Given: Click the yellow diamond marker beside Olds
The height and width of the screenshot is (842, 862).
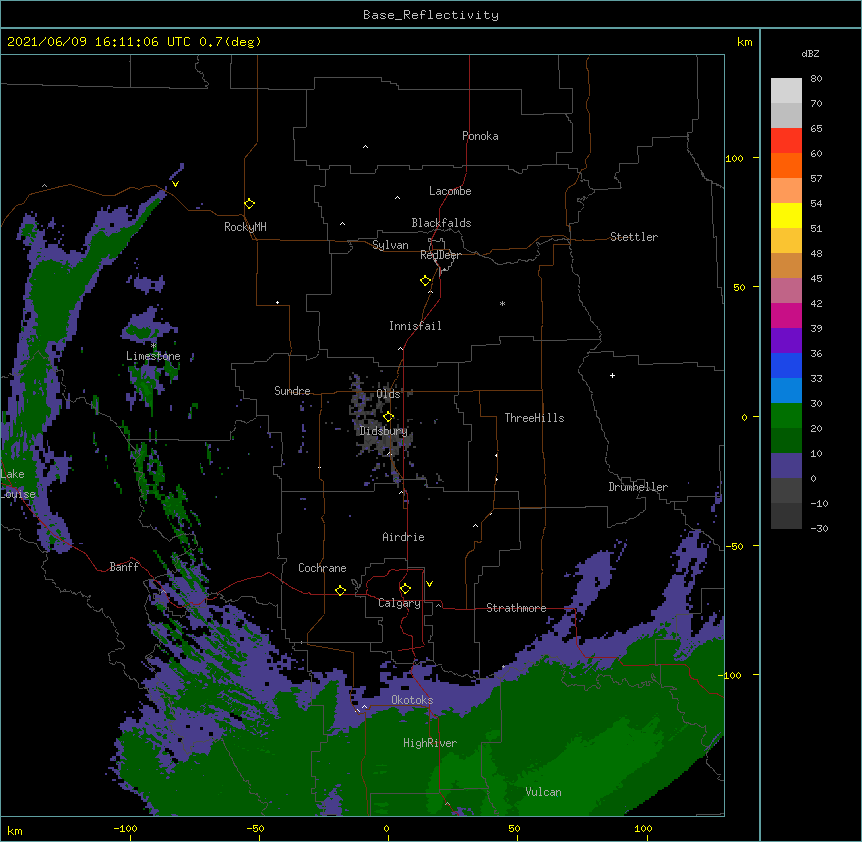Looking at the screenshot, I should tap(389, 417).
